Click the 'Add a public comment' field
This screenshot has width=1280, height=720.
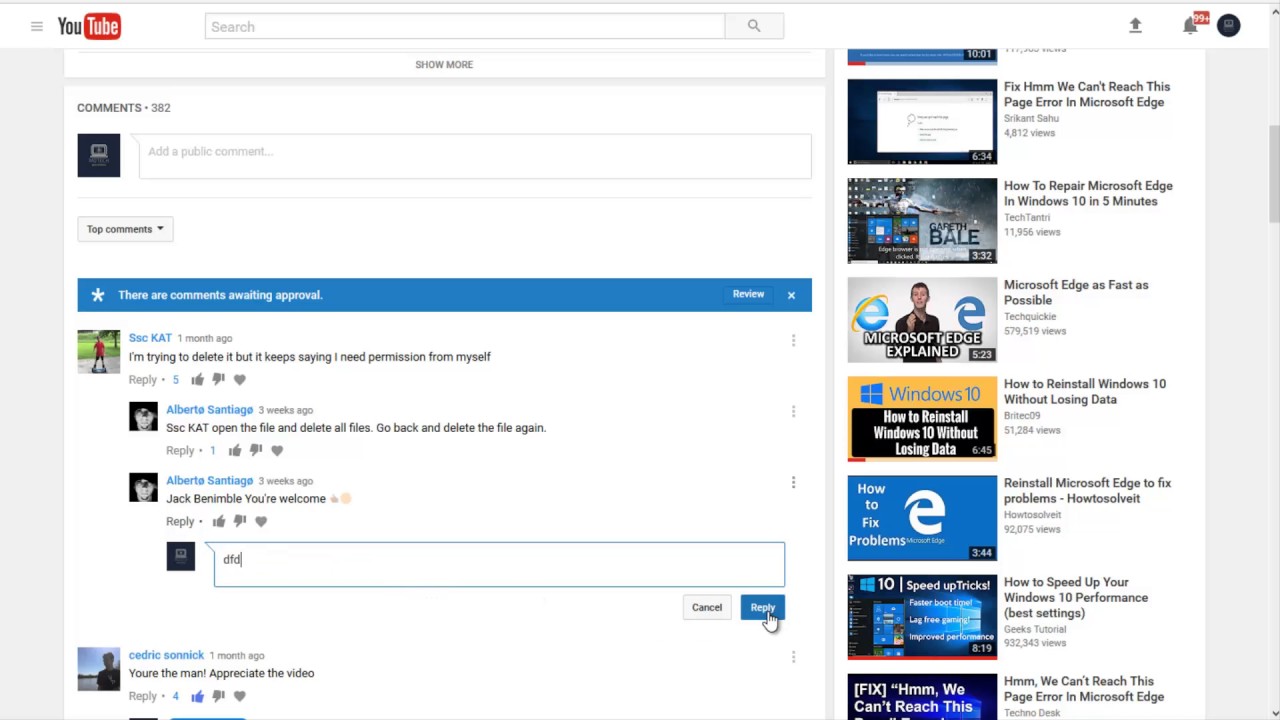[x=475, y=155]
